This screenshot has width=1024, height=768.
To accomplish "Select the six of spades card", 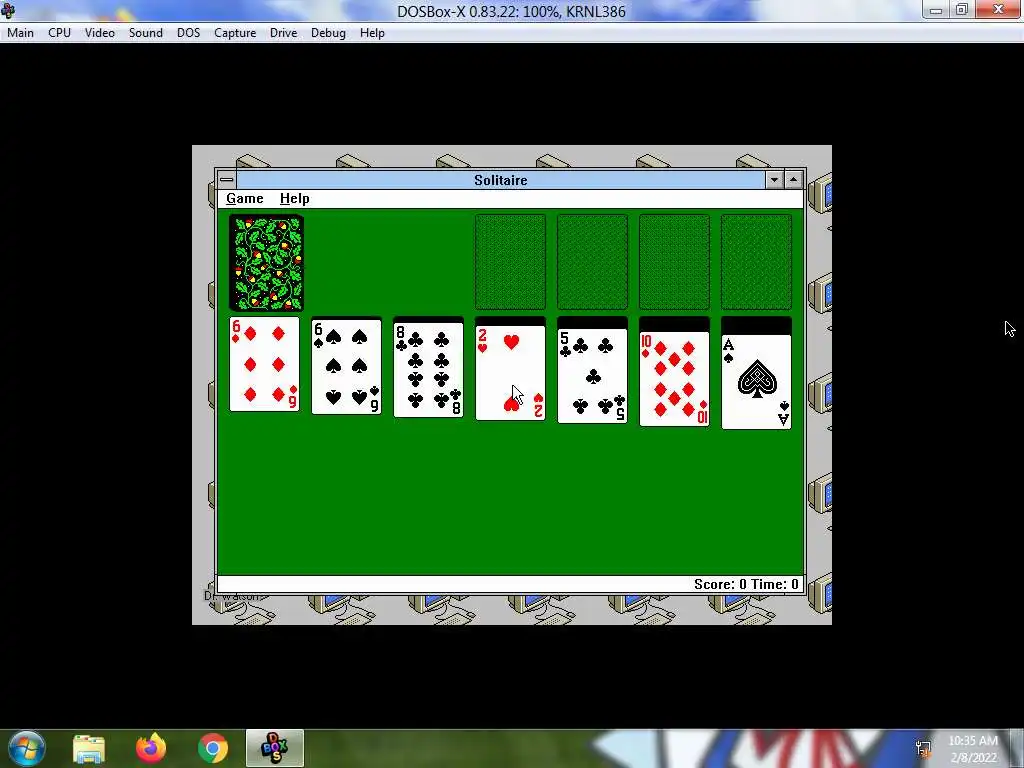I will tap(346, 367).
